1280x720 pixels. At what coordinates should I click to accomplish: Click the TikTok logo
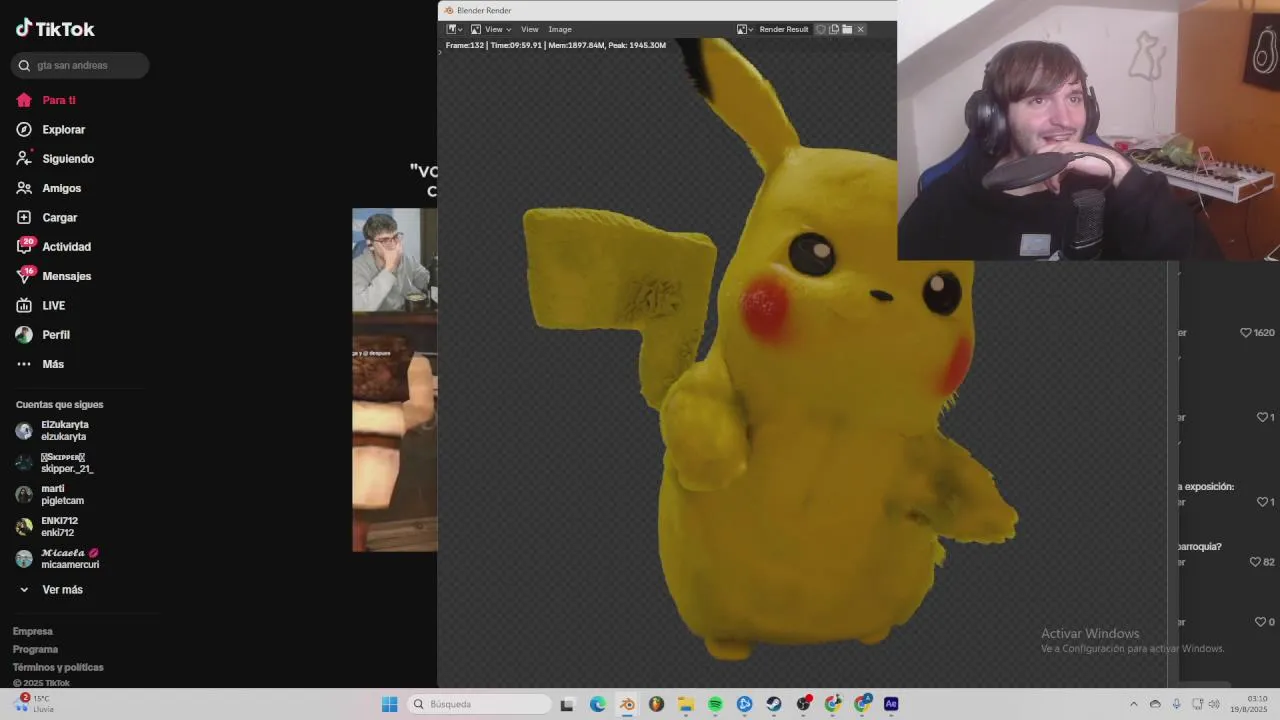pyautogui.click(x=55, y=29)
